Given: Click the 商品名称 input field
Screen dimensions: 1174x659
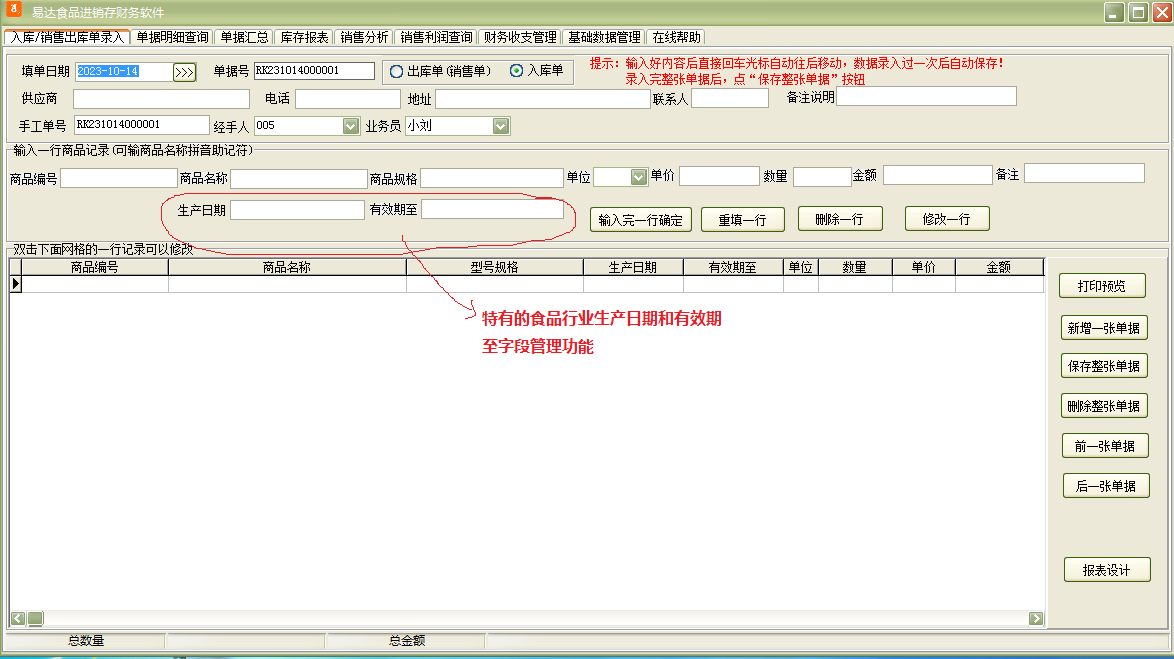Looking at the screenshot, I should [x=299, y=178].
